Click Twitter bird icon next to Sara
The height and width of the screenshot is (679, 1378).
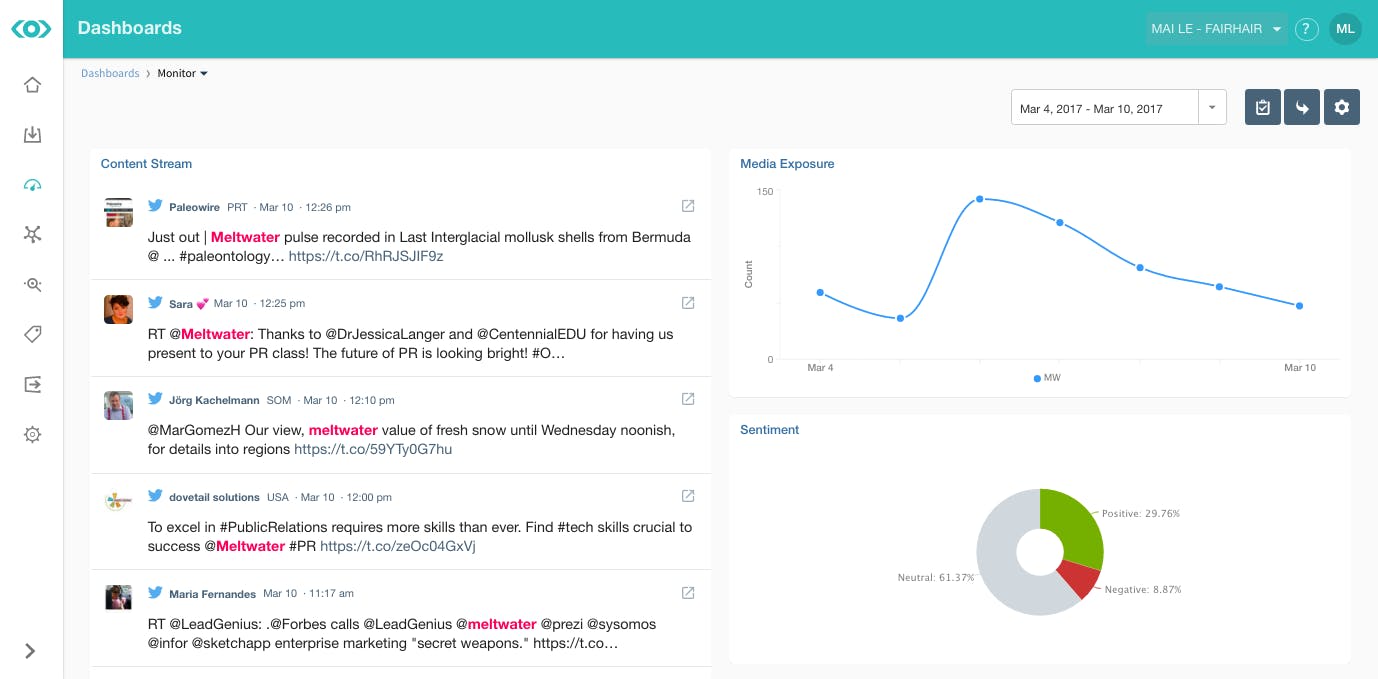point(155,302)
